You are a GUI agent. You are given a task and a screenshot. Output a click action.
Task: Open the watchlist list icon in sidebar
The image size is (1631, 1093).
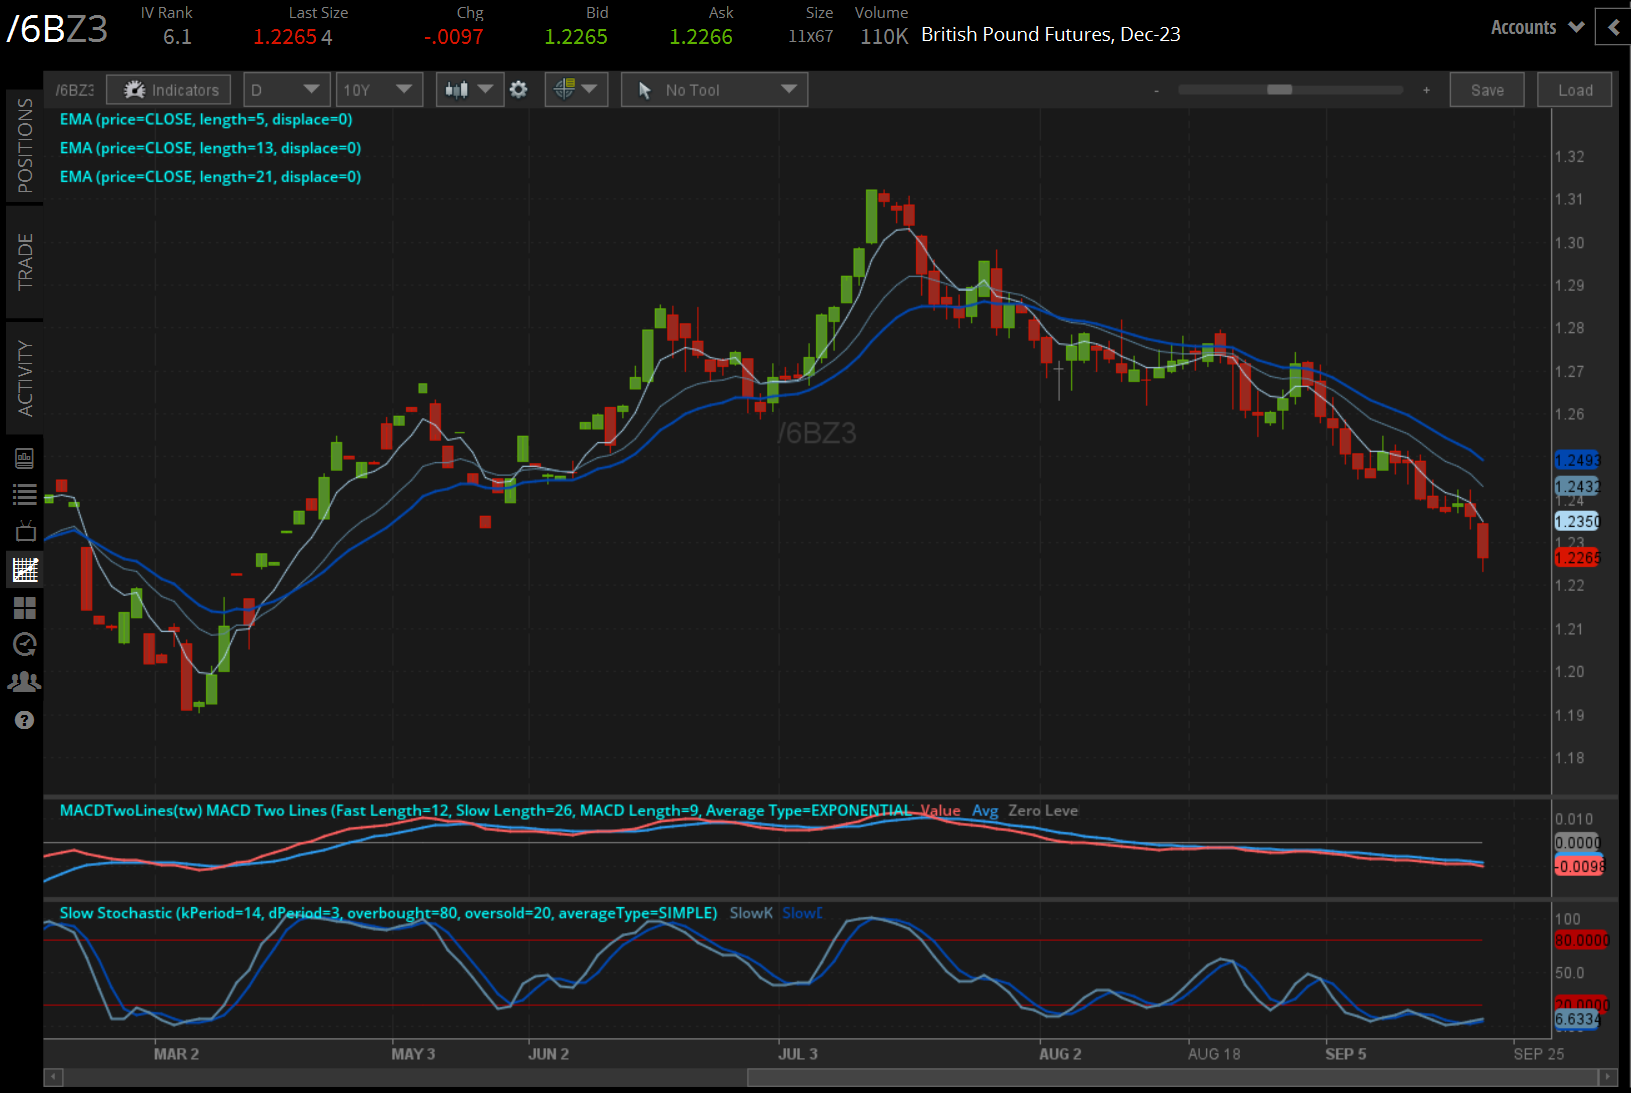point(24,494)
